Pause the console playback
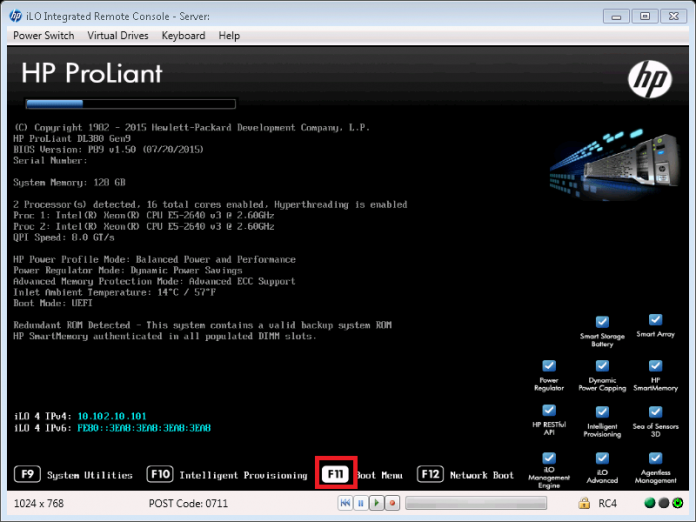The width and height of the screenshot is (696, 522). click(x=361, y=503)
